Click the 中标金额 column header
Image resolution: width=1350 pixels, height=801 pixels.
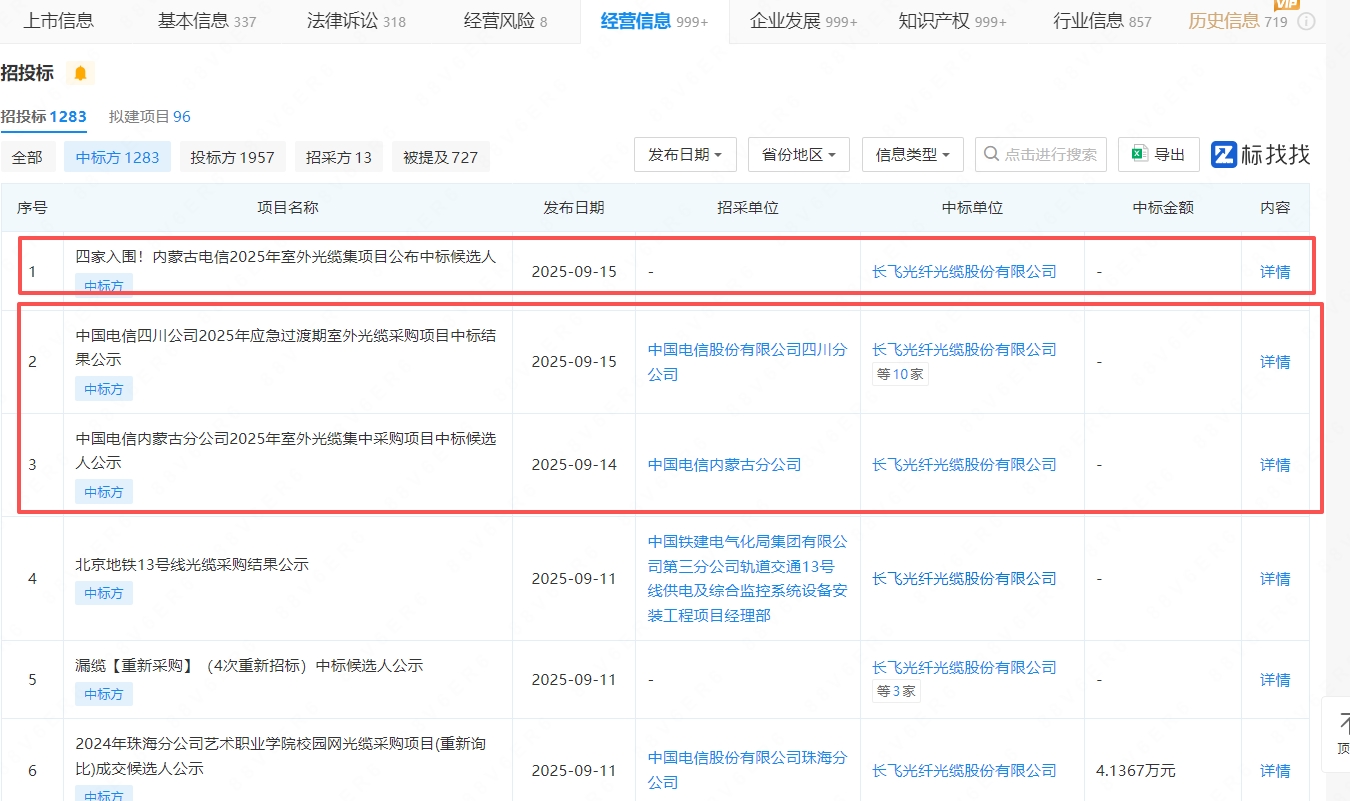click(x=1163, y=208)
